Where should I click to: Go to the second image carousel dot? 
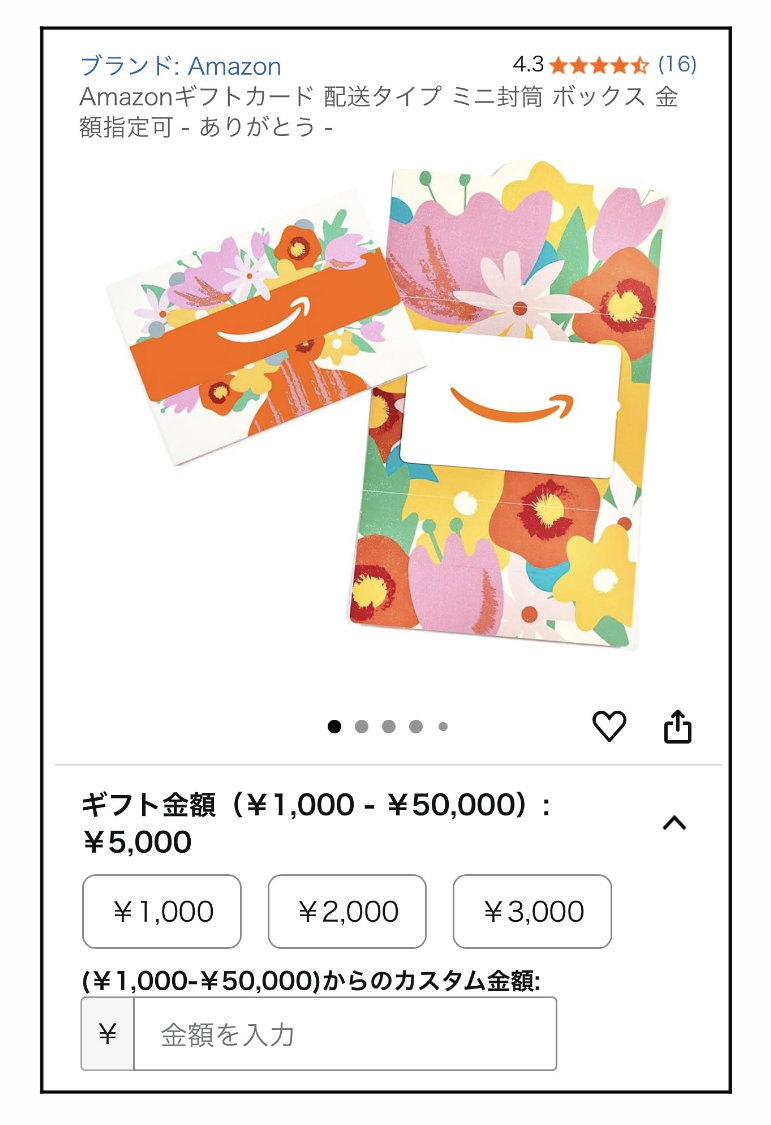(x=361, y=727)
